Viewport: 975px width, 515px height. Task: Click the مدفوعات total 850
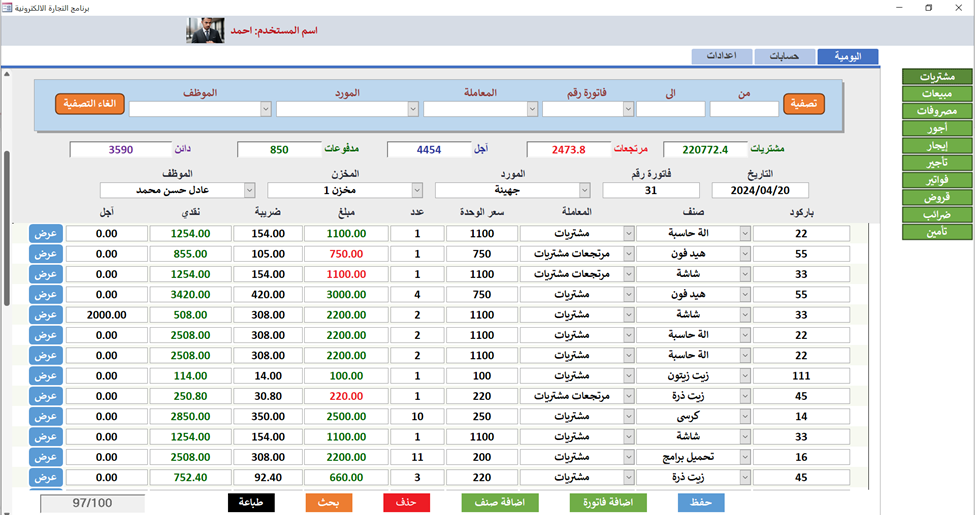click(x=279, y=149)
